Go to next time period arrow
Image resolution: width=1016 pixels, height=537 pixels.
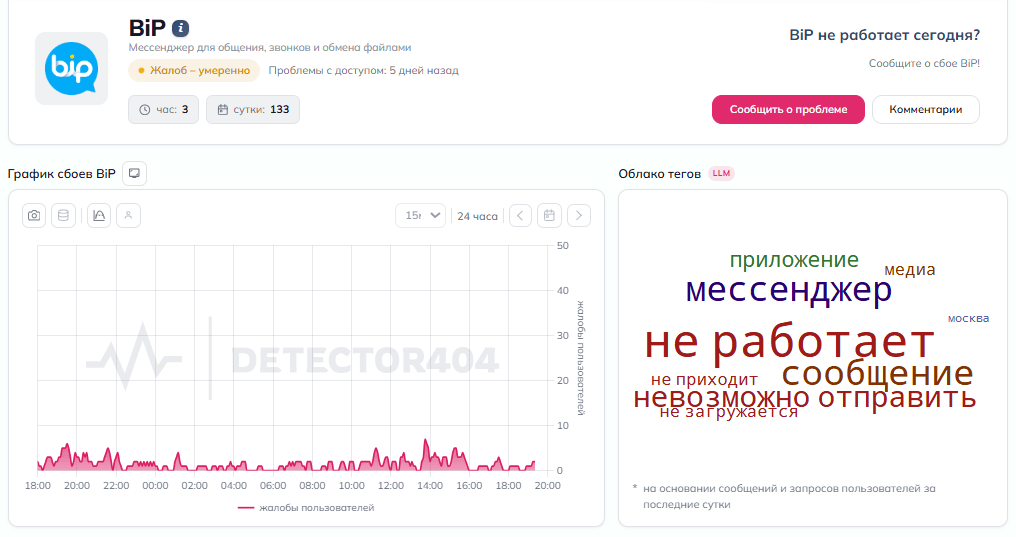coord(579,216)
